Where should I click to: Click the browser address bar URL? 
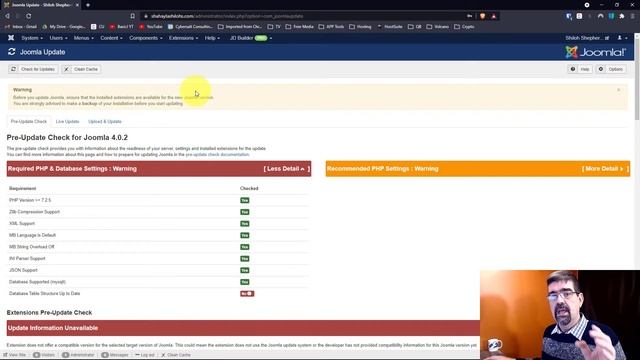pyautogui.click(x=227, y=16)
